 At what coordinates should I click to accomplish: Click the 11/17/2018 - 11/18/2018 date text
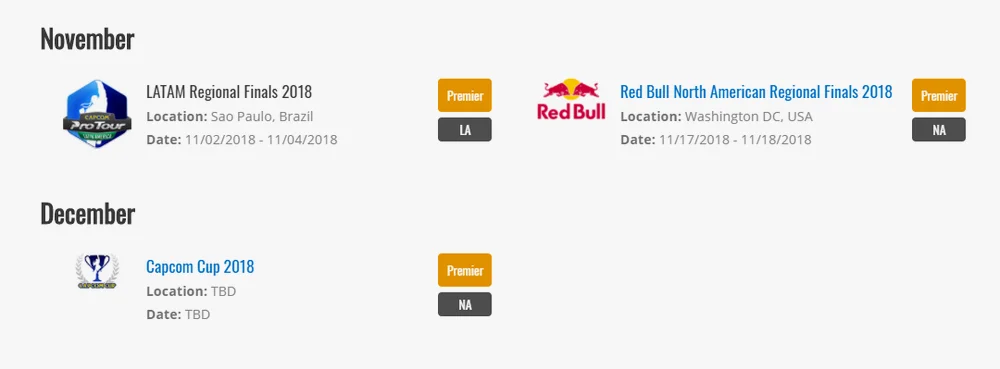(x=735, y=140)
